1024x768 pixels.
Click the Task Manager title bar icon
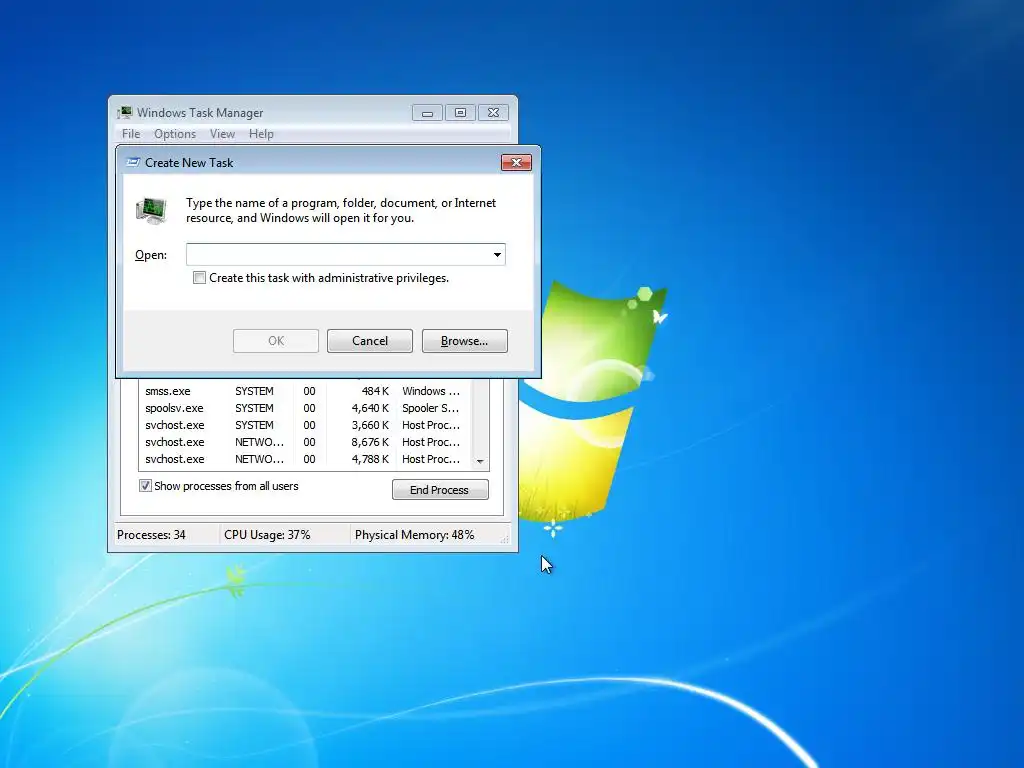pyautogui.click(x=125, y=112)
